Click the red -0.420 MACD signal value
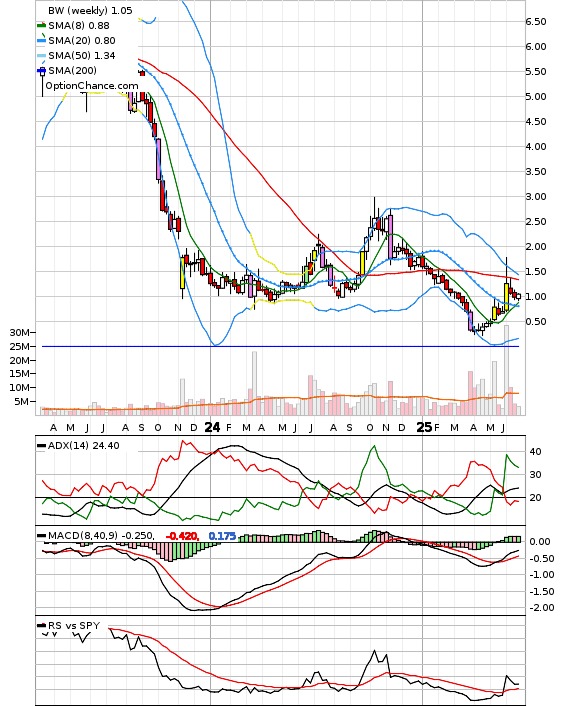This screenshot has height=706, width=566. coord(182,536)
